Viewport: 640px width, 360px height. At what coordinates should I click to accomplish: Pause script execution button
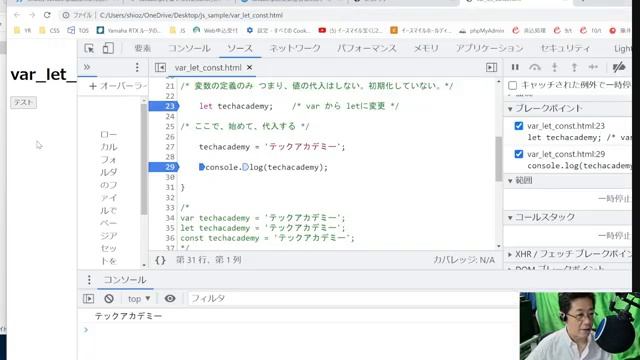[515, 67]
